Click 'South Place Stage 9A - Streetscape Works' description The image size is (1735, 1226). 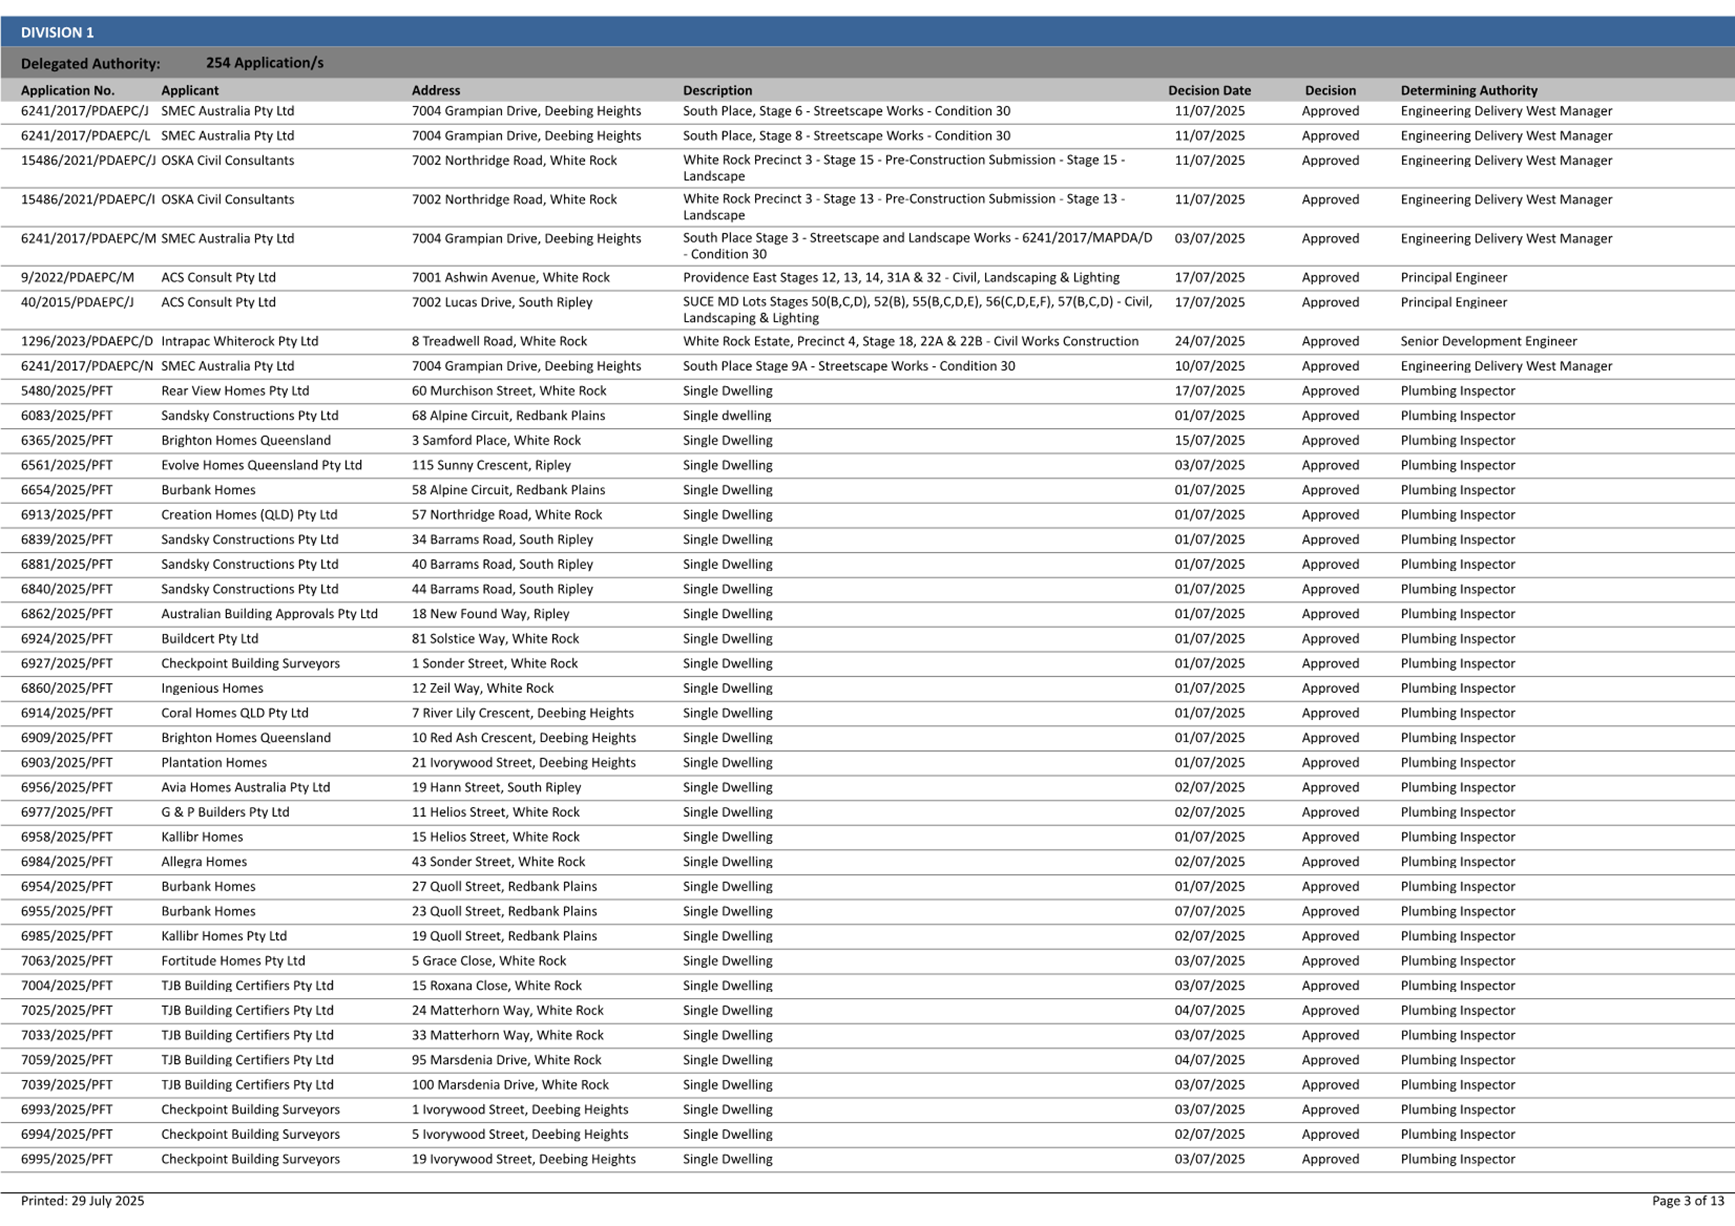(x=849, y=366)
